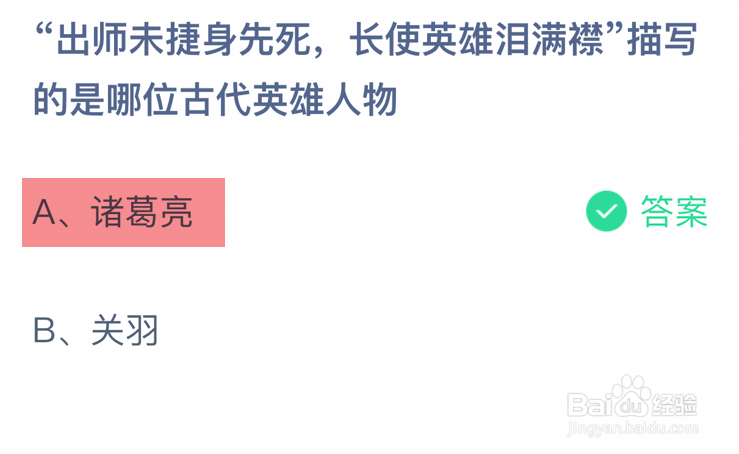Click the 经验 watermark characters
The width and height of the screenshot is (739, 454).
pyautogui.click(x=675, y=404)
